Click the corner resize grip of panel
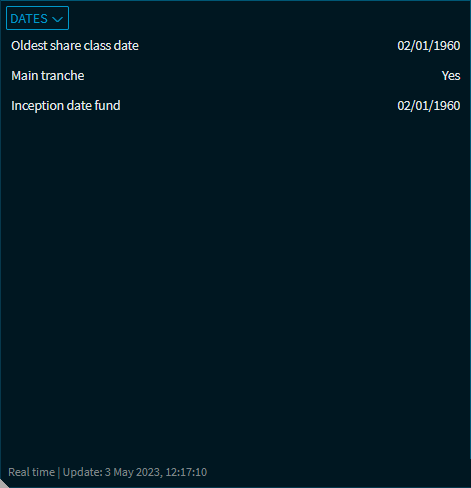Image resolution: width=471 pixels, height=488 pixels. tap(3, 484)
